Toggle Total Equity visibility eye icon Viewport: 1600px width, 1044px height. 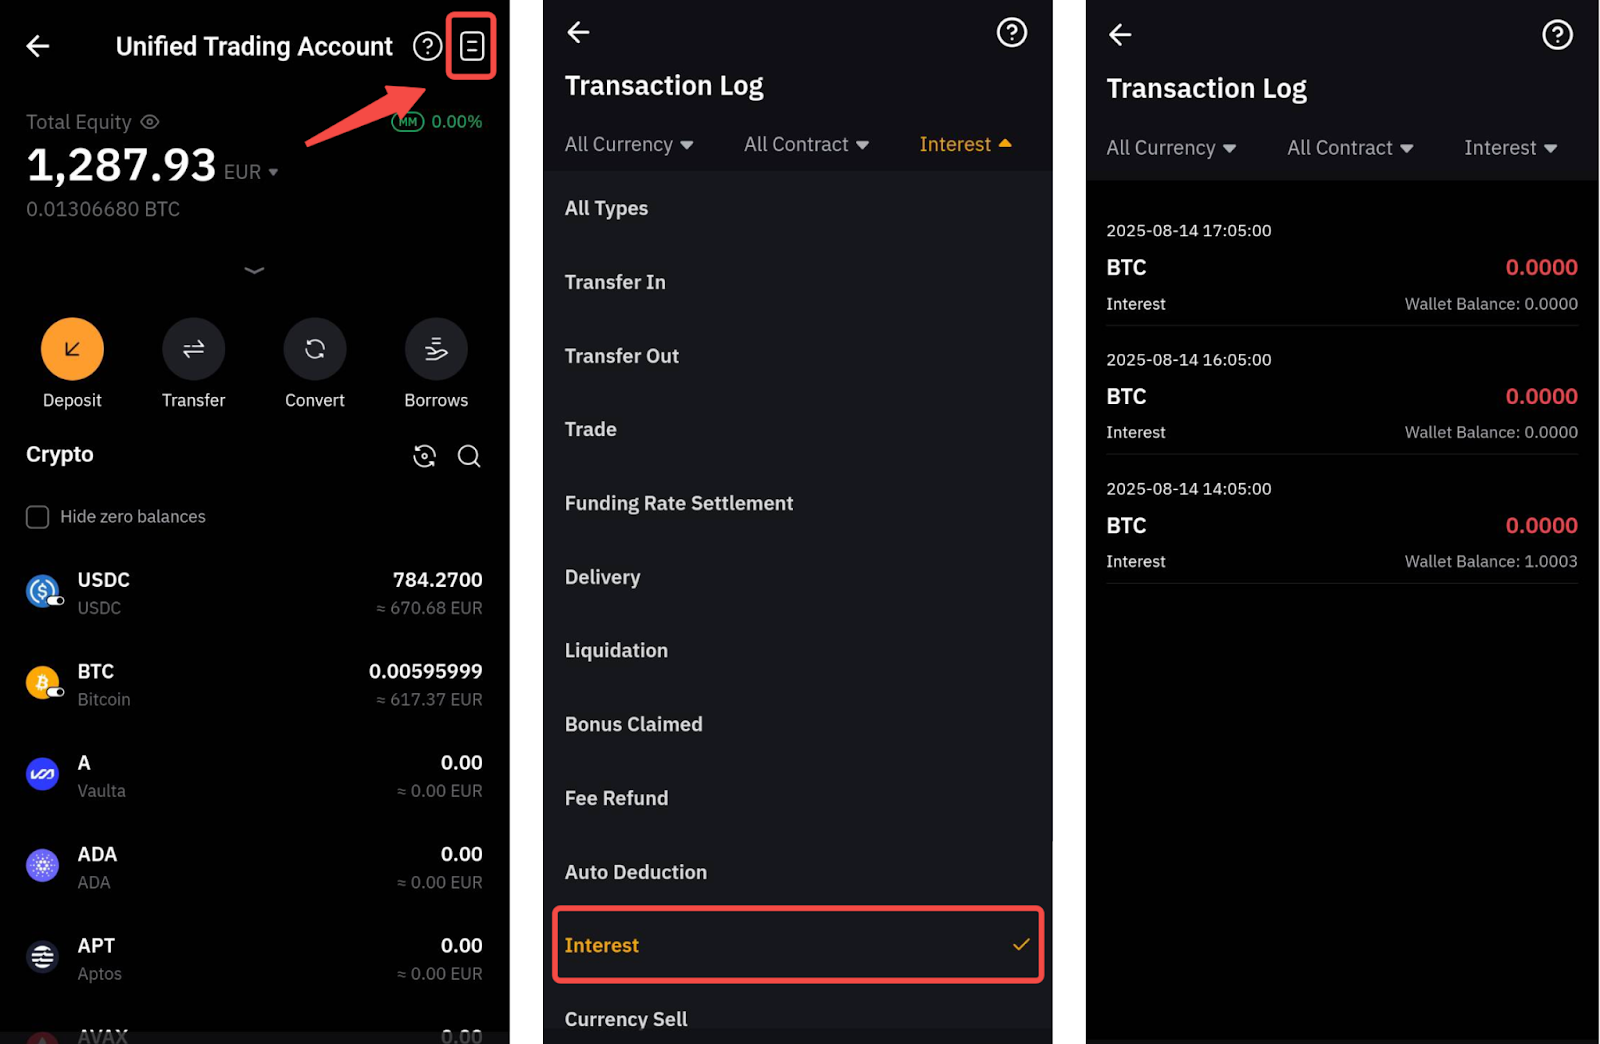(x=150, y=122)
